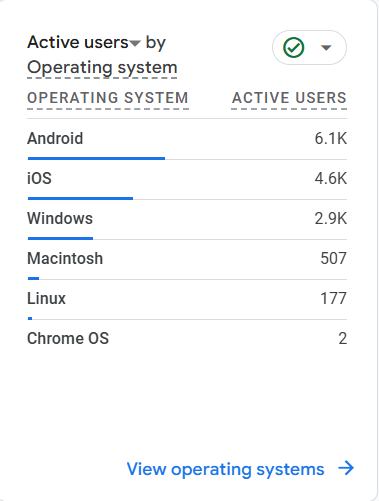This screenshot has width=379, height=501.
Task: Select the Android row
Action: pos(187,140)
